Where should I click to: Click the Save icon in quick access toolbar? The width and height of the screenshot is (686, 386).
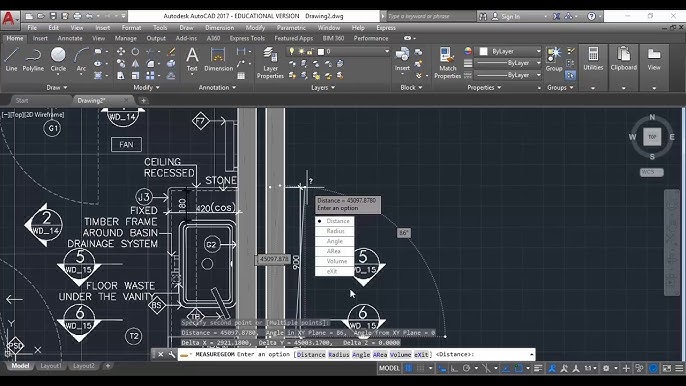pos(53,16)
